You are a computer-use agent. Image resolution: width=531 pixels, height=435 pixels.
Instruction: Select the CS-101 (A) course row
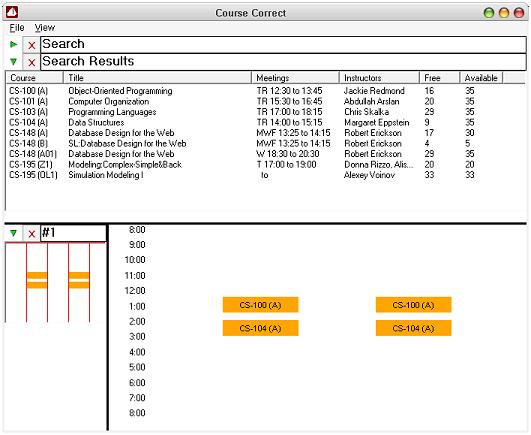[266, 102]
